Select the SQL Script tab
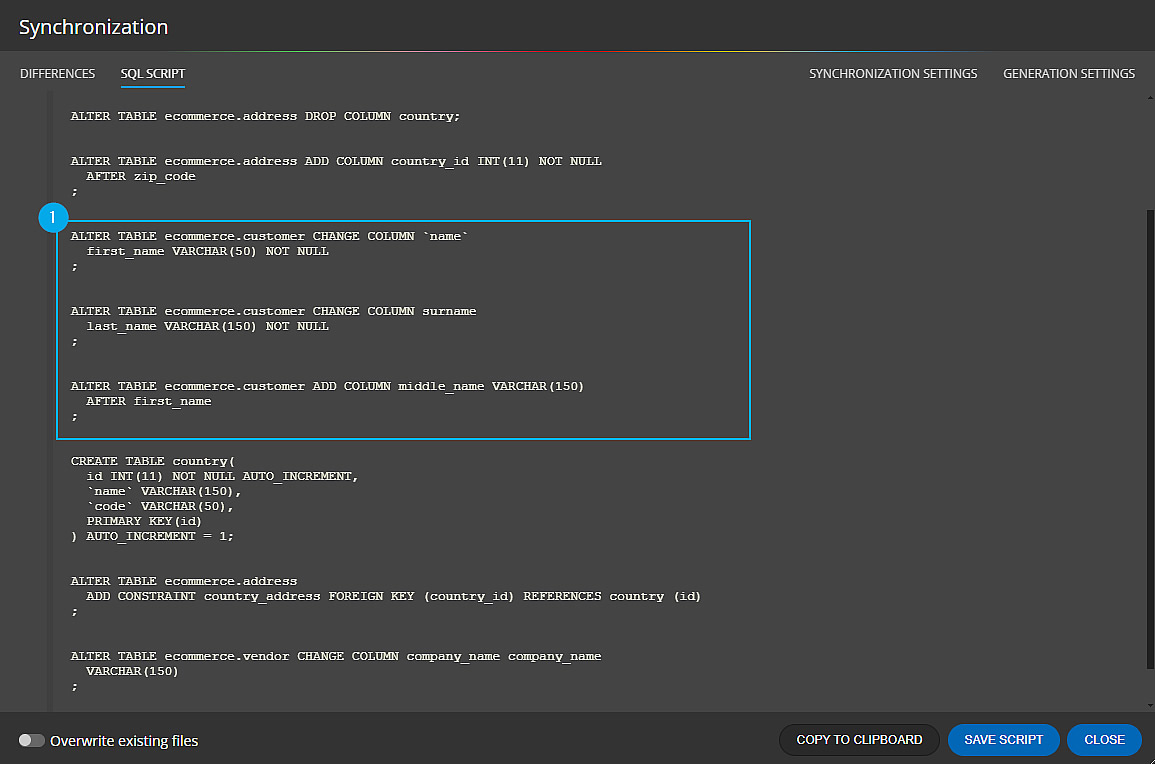The height and width of the screenshot is (764, 1155). tap(153, 74)
